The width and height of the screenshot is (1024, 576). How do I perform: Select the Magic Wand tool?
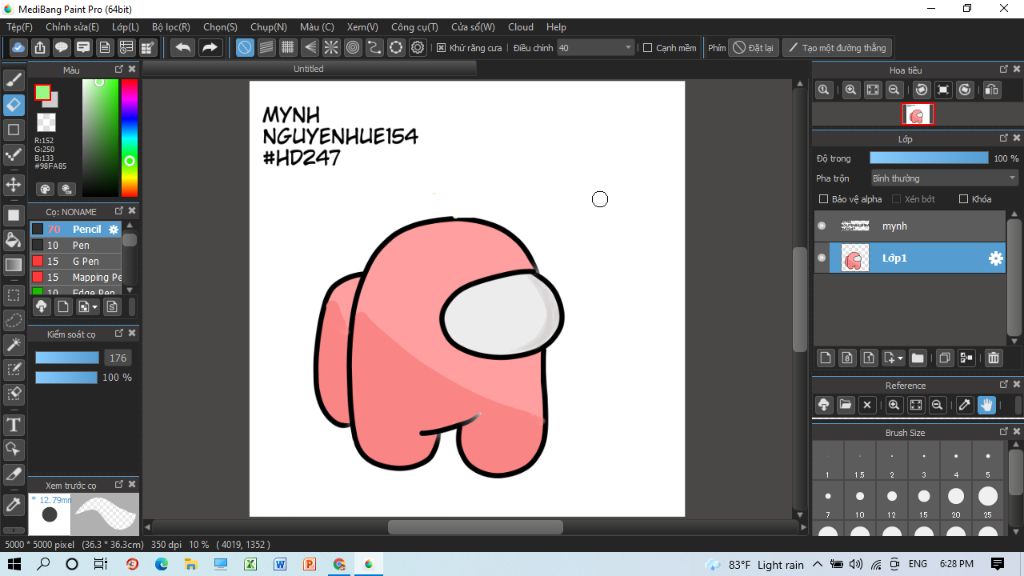14,345
